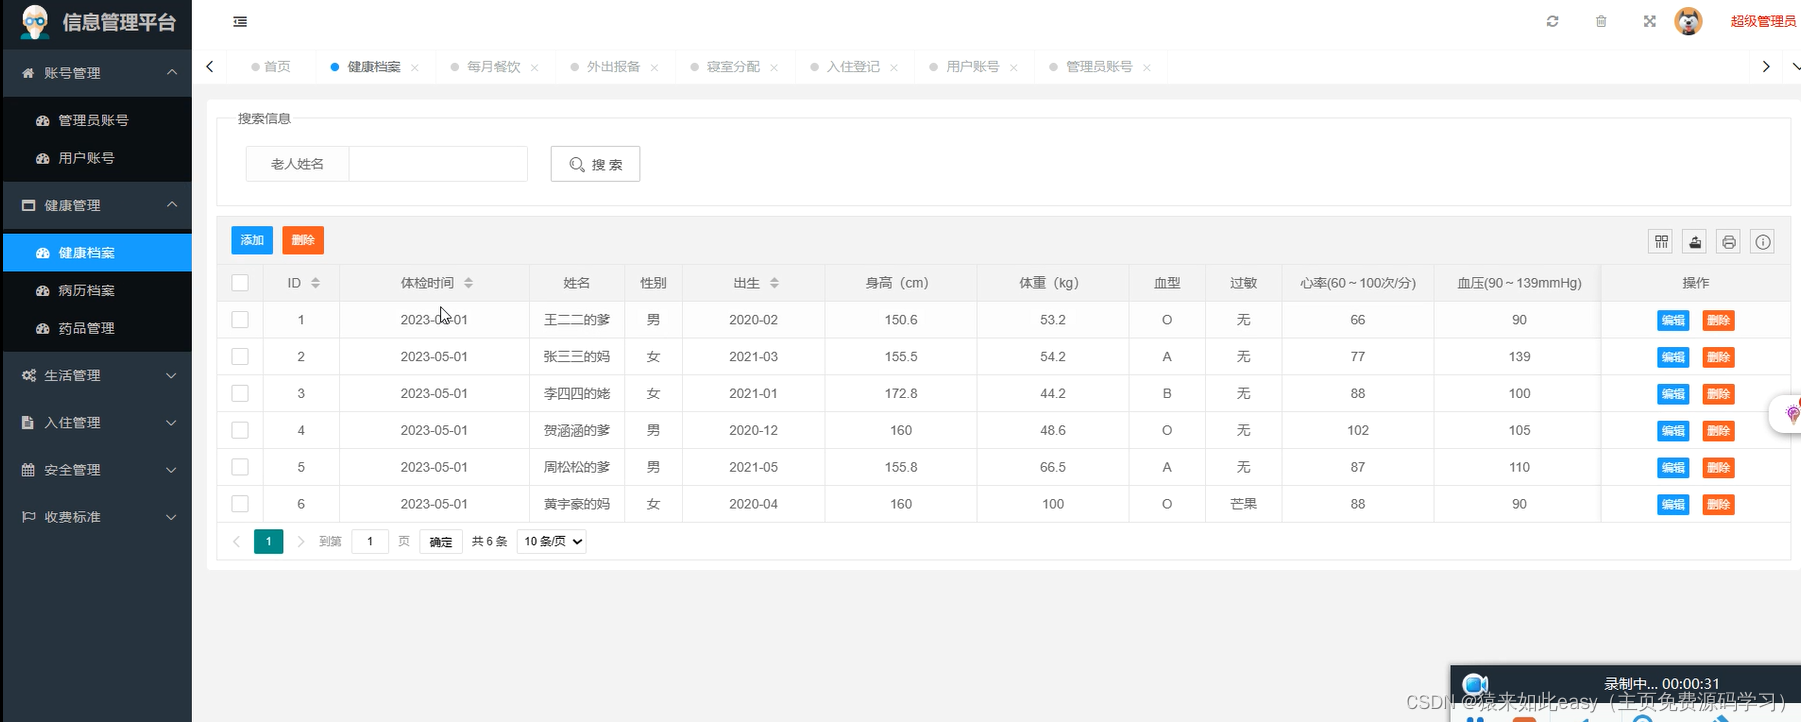Click the filter columns grid icon
This screenshot has width=1801, height=722.
(1661, 241)
